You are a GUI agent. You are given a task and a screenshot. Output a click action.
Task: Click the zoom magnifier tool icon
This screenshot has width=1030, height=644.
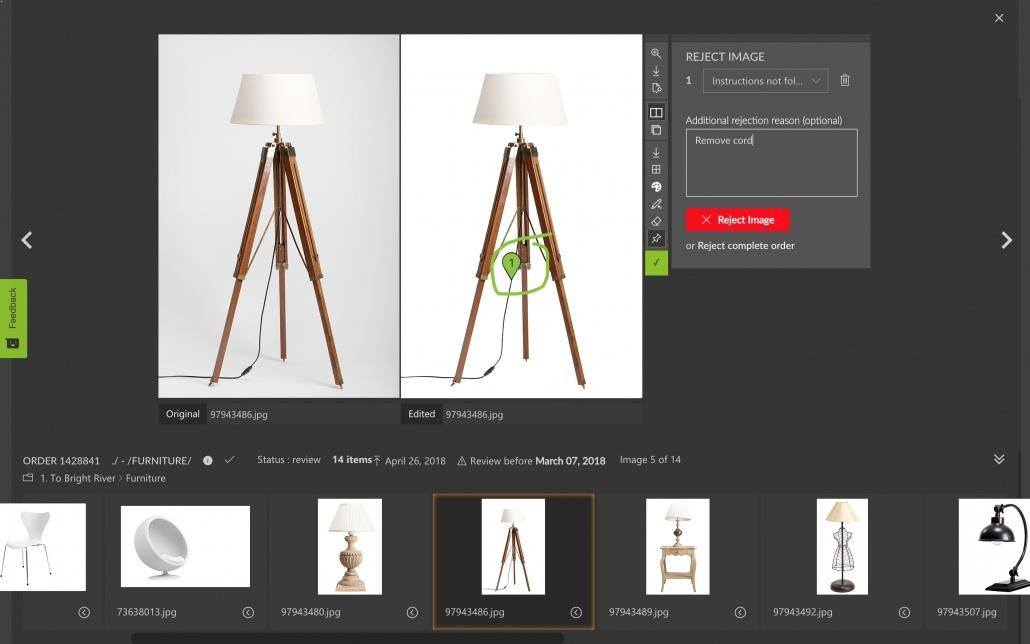coord(656,53)
